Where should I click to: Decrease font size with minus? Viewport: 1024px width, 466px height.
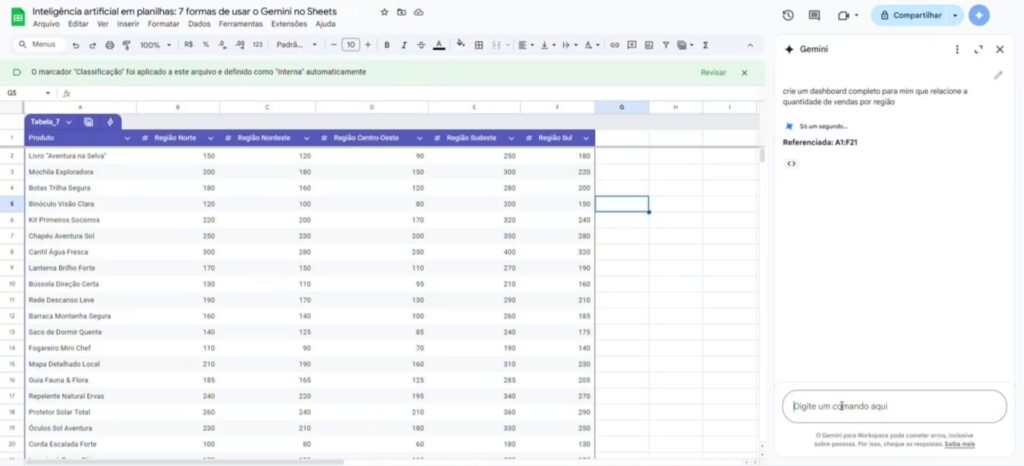point(334,45)
